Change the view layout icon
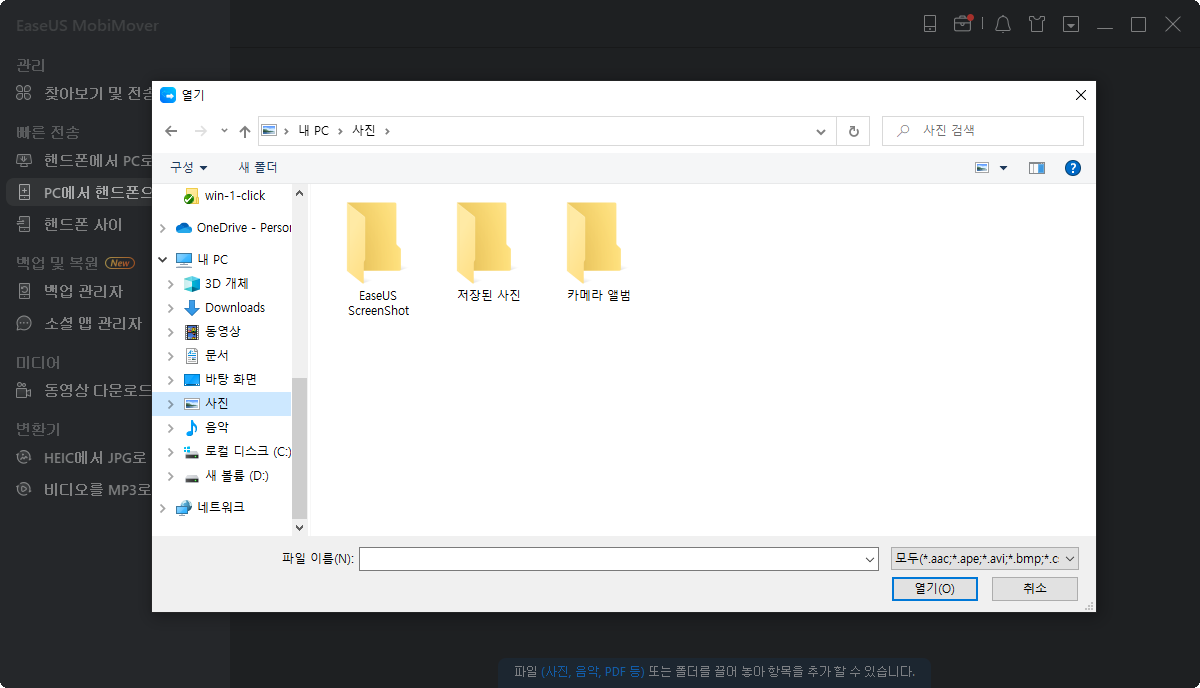Screen dimensions: 1200x688 [982, 168]
